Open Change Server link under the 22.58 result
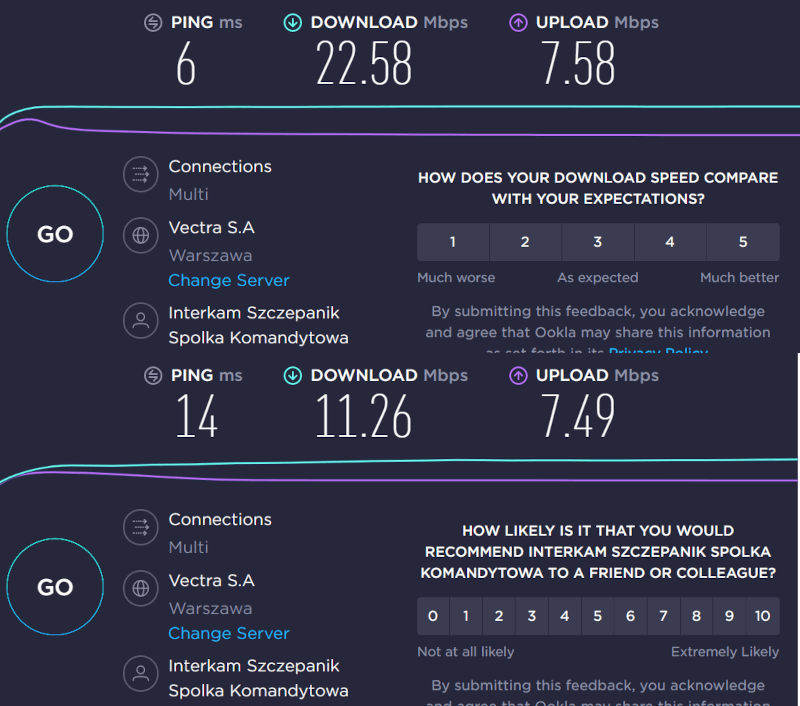 click(x=228, y=281)
